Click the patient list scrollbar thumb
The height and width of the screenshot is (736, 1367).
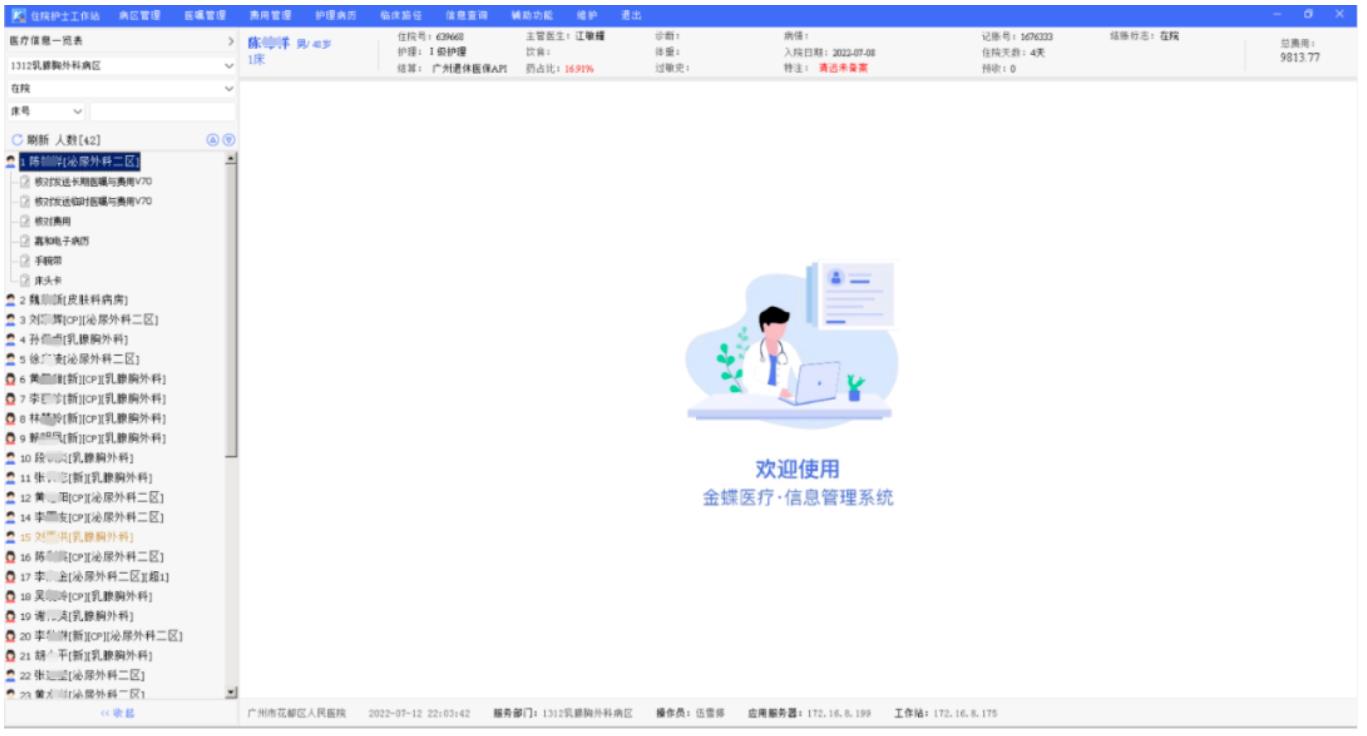point(232,312)
